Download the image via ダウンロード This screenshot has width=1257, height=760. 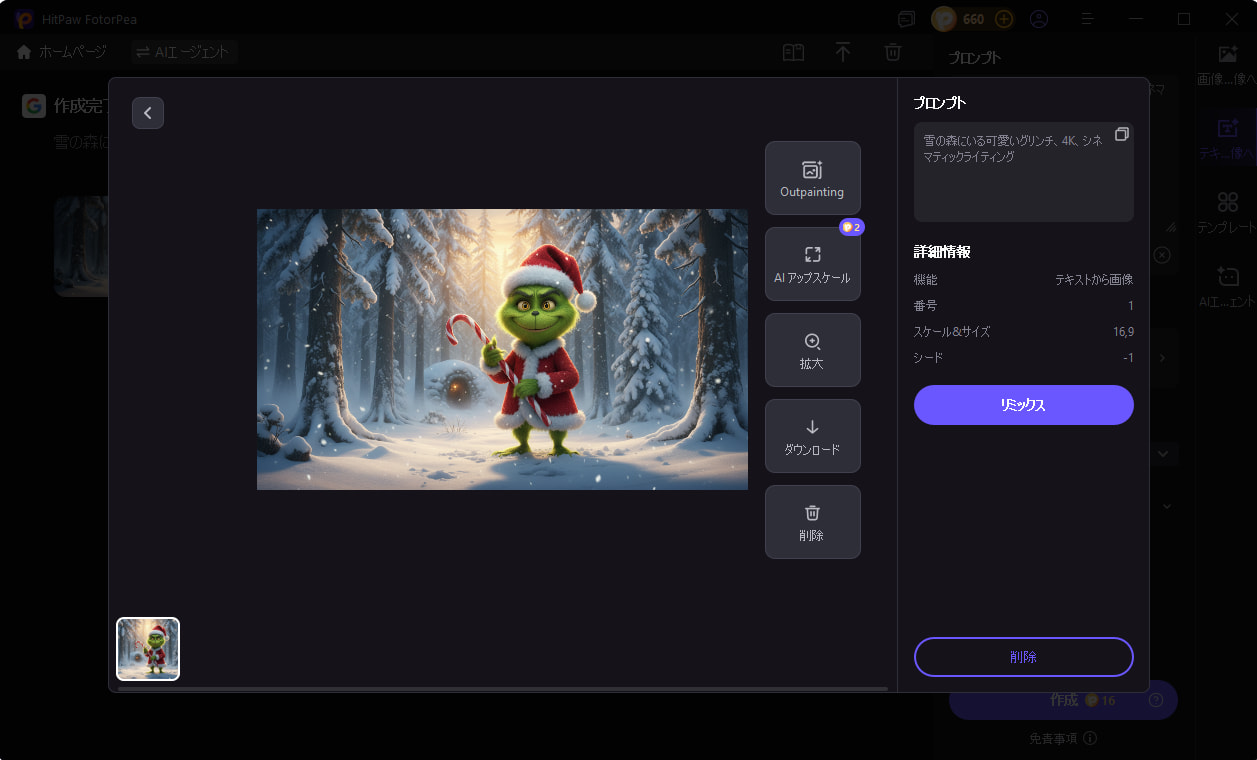[812, 436]
